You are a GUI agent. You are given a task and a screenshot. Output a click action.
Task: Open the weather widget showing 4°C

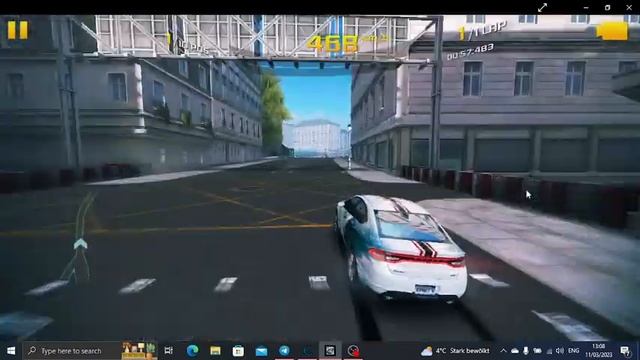pyautogui.click(x=455, y=351)
